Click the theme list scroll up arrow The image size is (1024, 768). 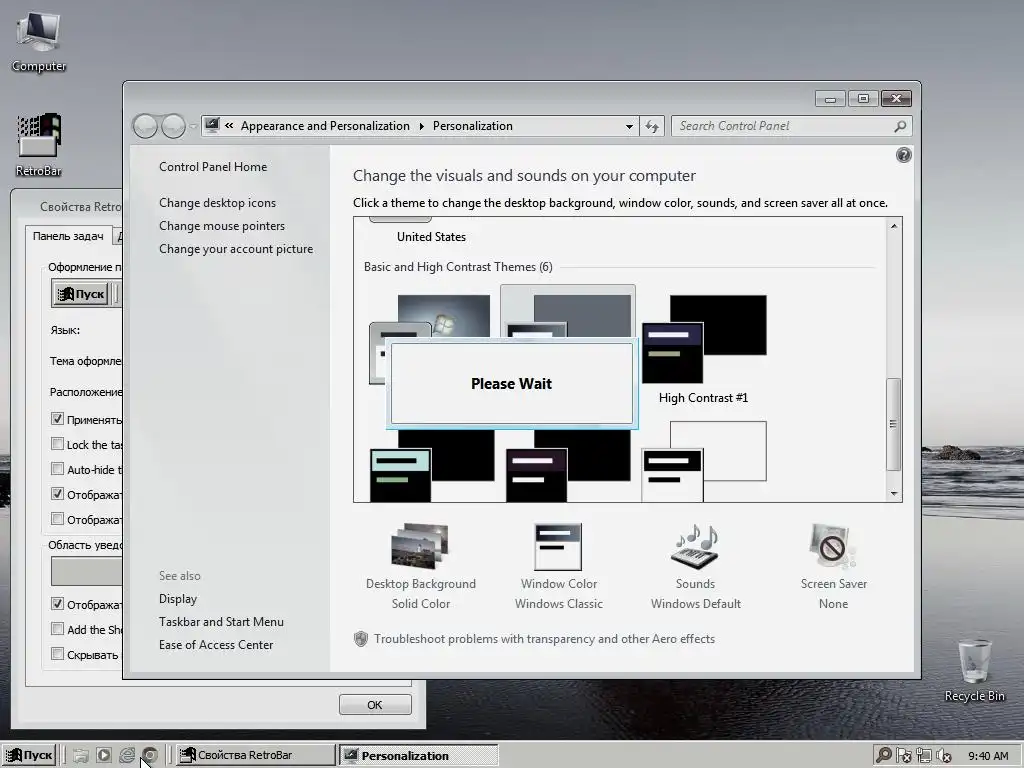894,226
